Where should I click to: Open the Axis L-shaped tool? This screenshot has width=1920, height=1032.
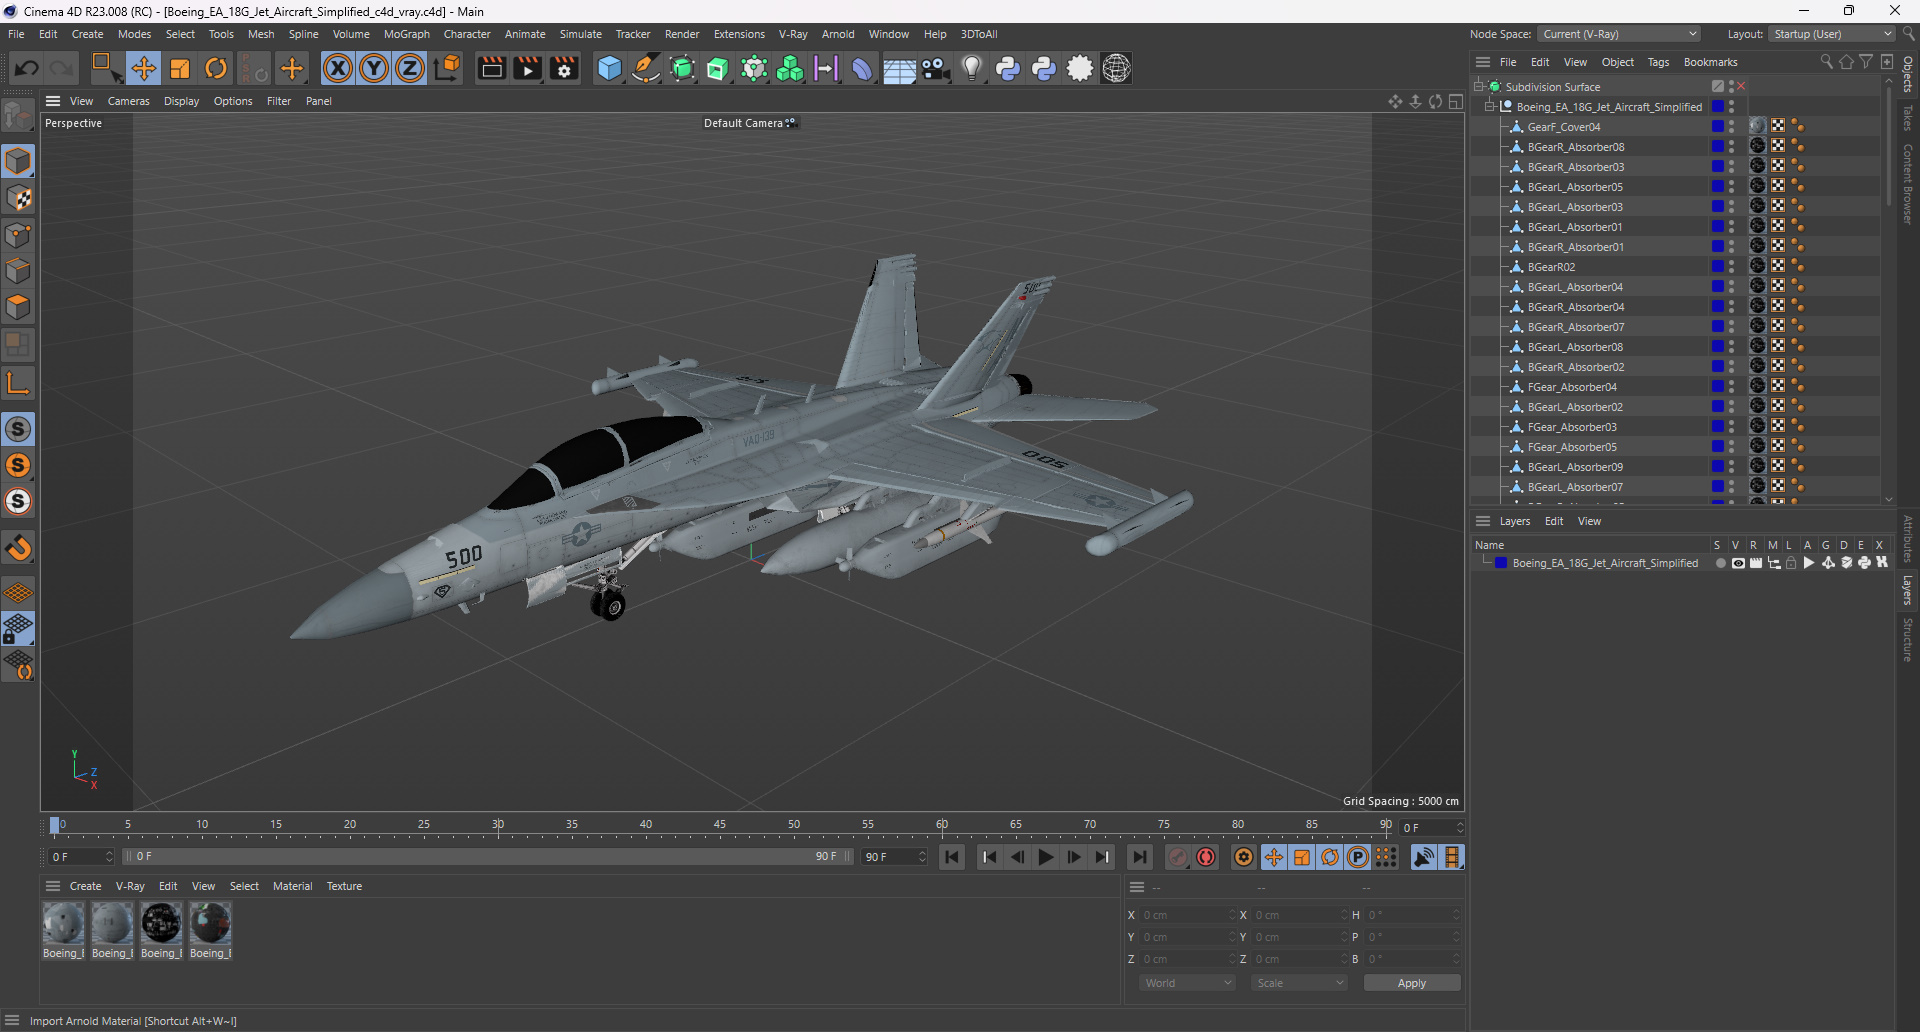(18, 383)
